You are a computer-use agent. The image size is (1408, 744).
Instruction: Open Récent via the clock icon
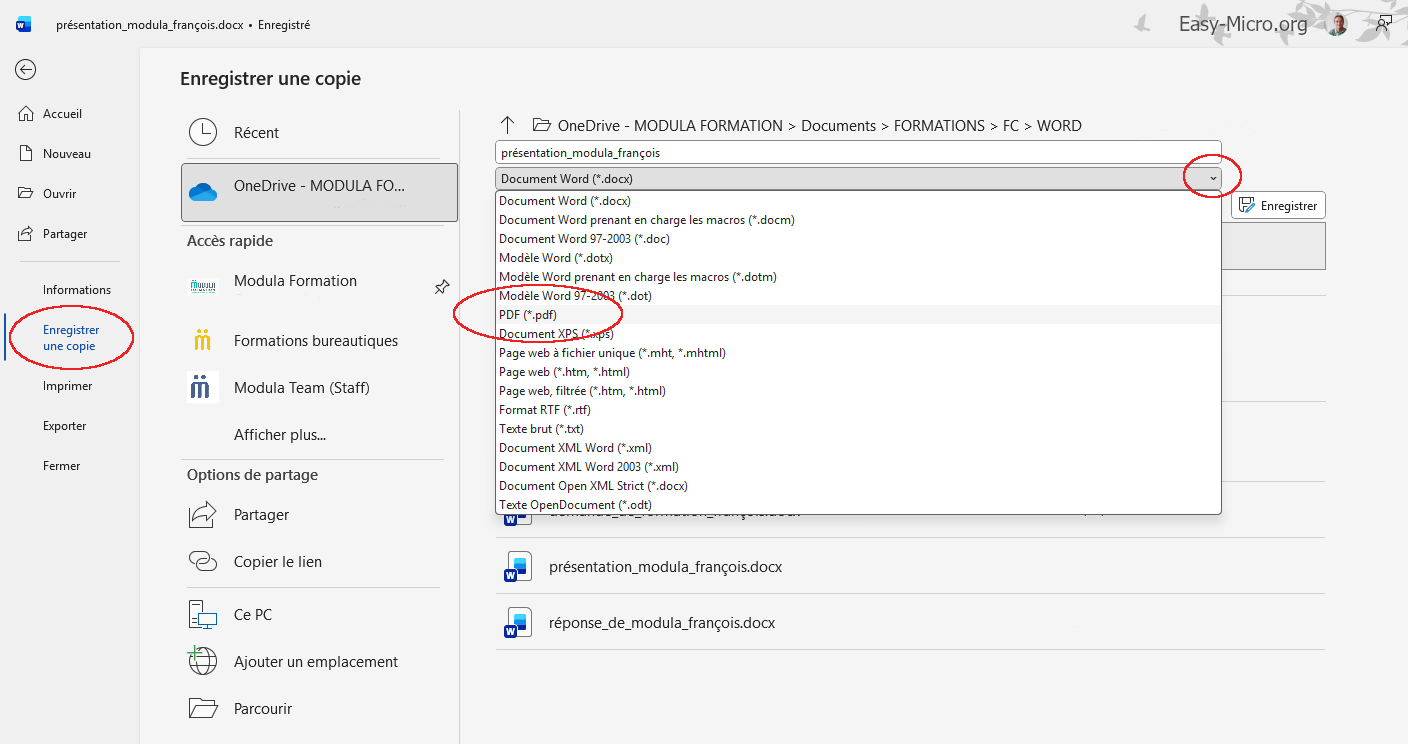click(x=203, y=133)
